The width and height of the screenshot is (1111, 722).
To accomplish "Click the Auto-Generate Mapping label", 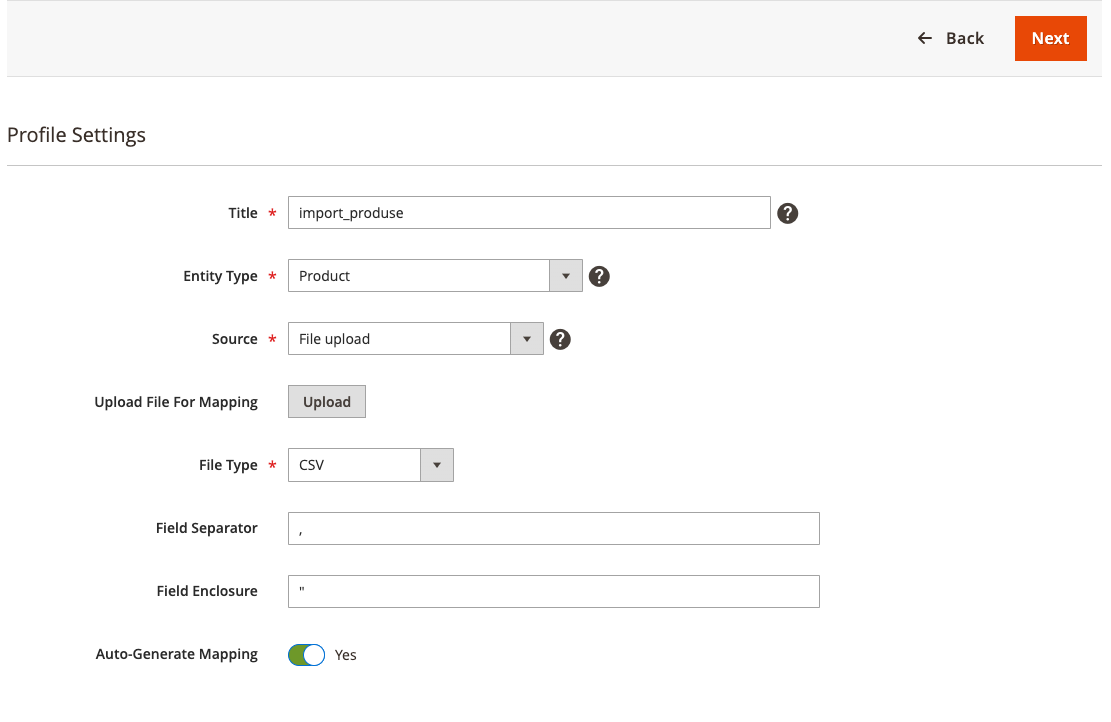I will pos(176,654).
